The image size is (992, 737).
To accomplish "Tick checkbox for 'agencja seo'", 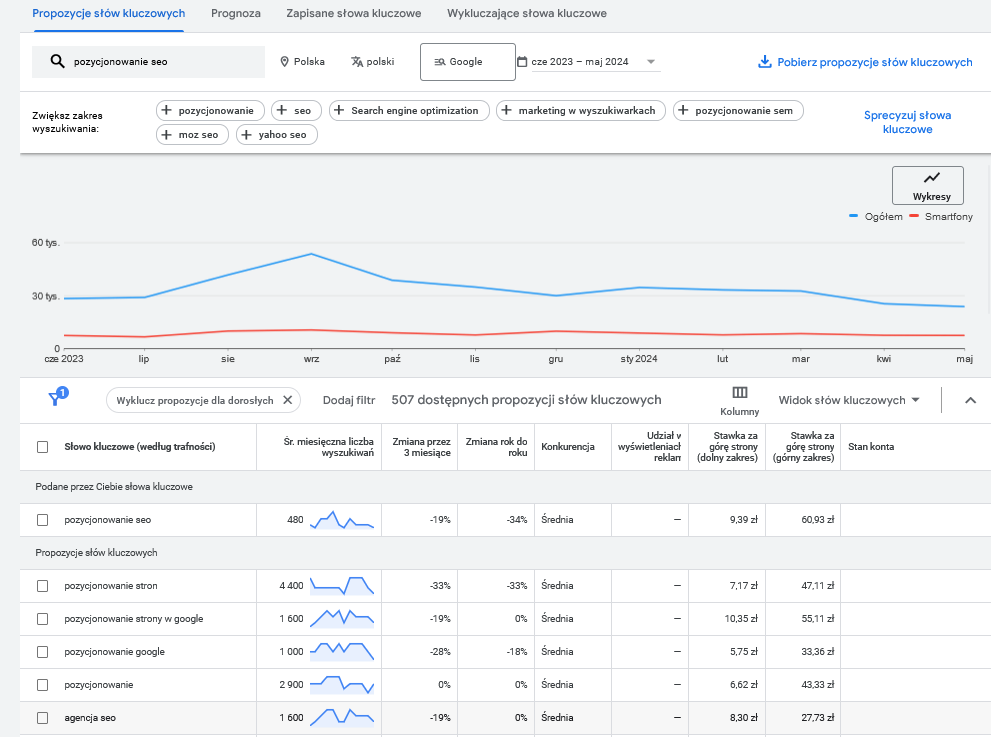I will coord(42,717).
